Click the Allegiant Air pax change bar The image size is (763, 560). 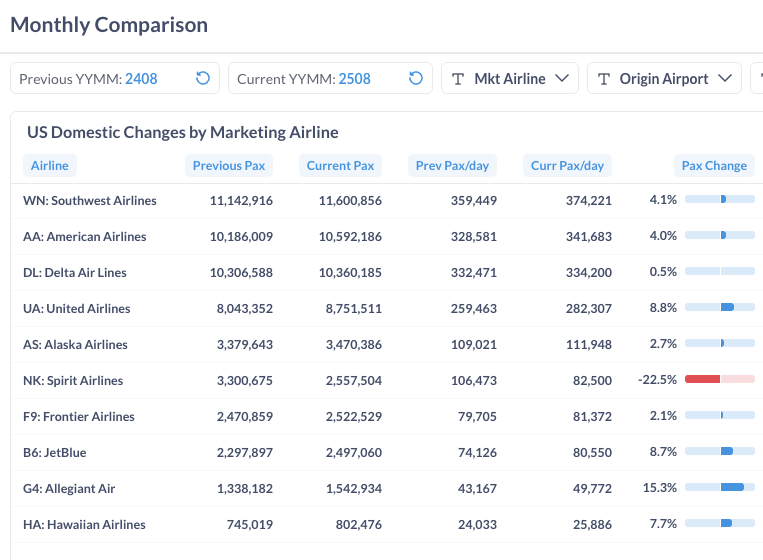720,487
